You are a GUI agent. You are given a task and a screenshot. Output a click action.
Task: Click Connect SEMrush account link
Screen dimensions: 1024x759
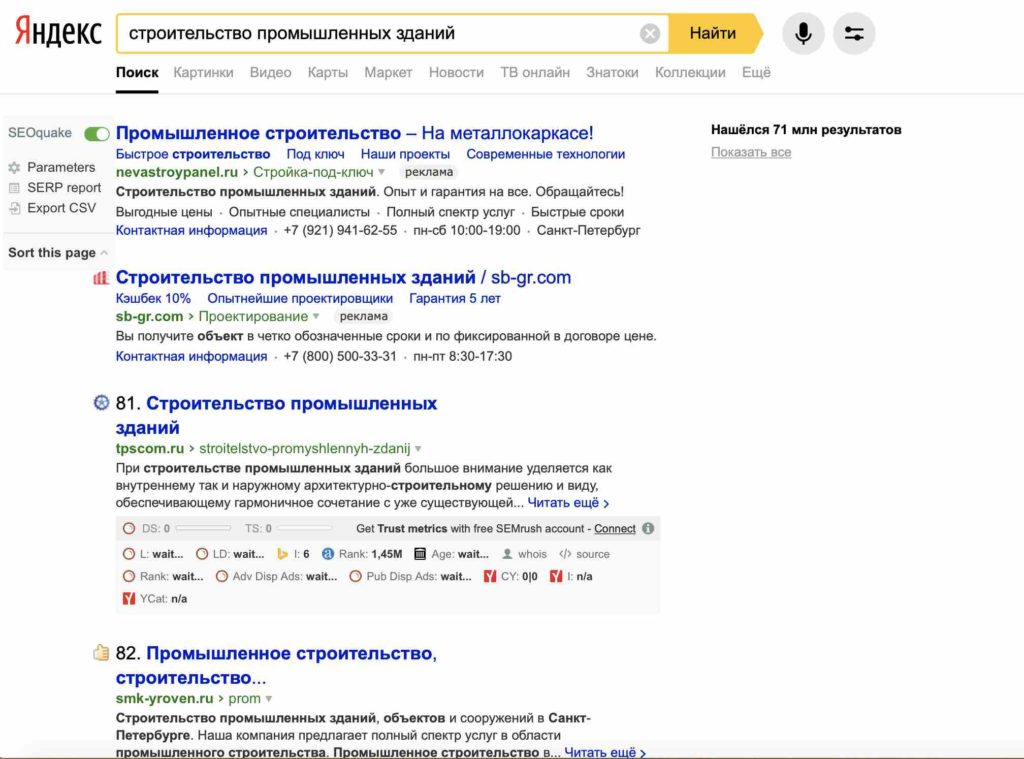click(x=615, y=528)
